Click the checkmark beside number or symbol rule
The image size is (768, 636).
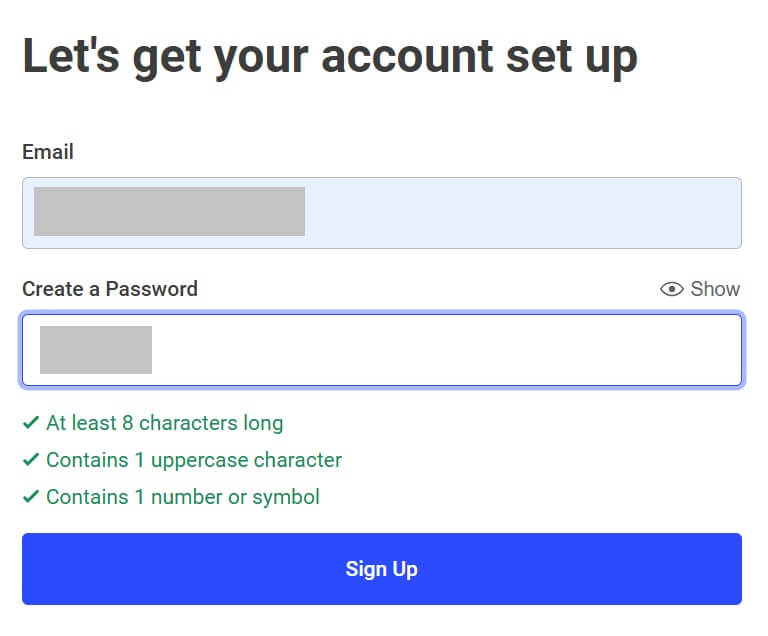(x=31, y=497)
